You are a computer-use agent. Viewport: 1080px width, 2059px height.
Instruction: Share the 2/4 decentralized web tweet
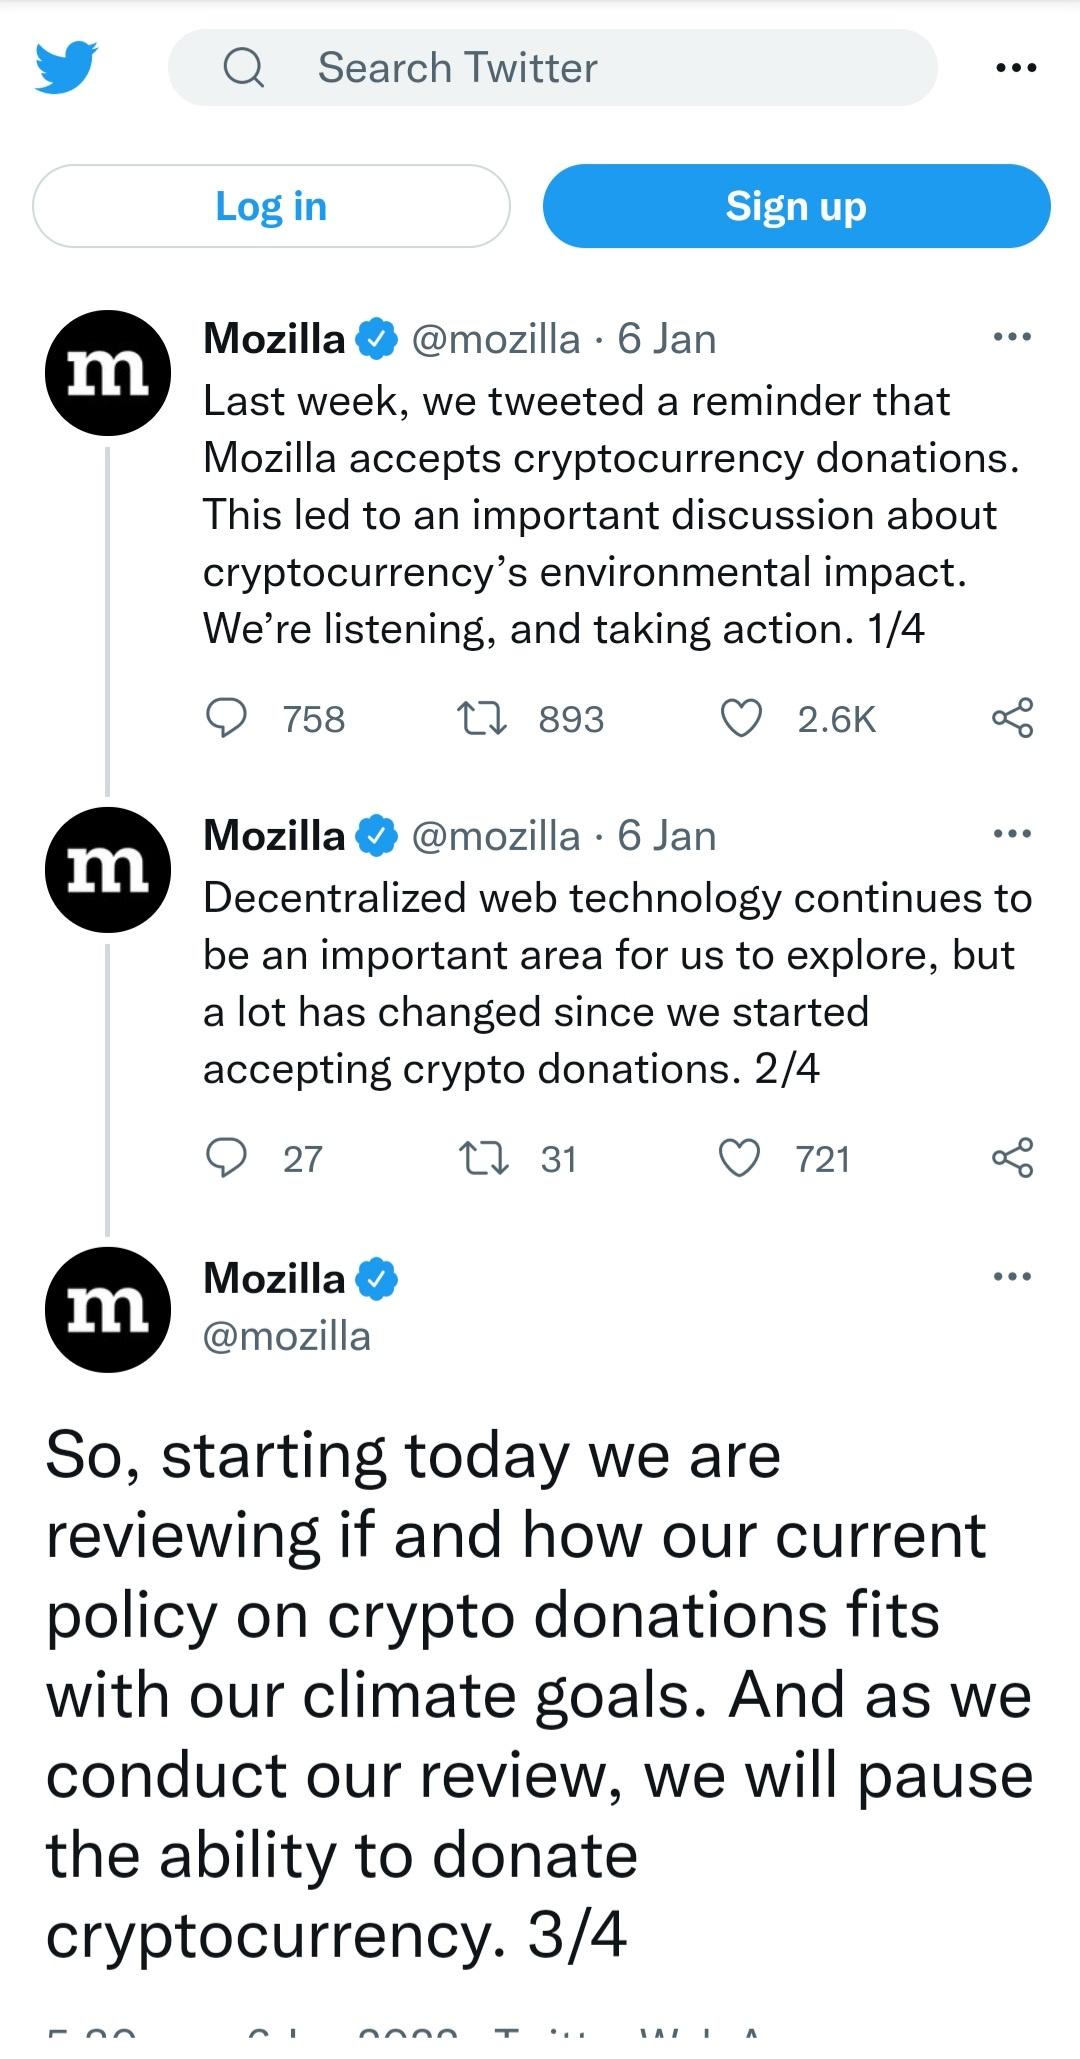pyautogui.click(x=1012, y=1158)
